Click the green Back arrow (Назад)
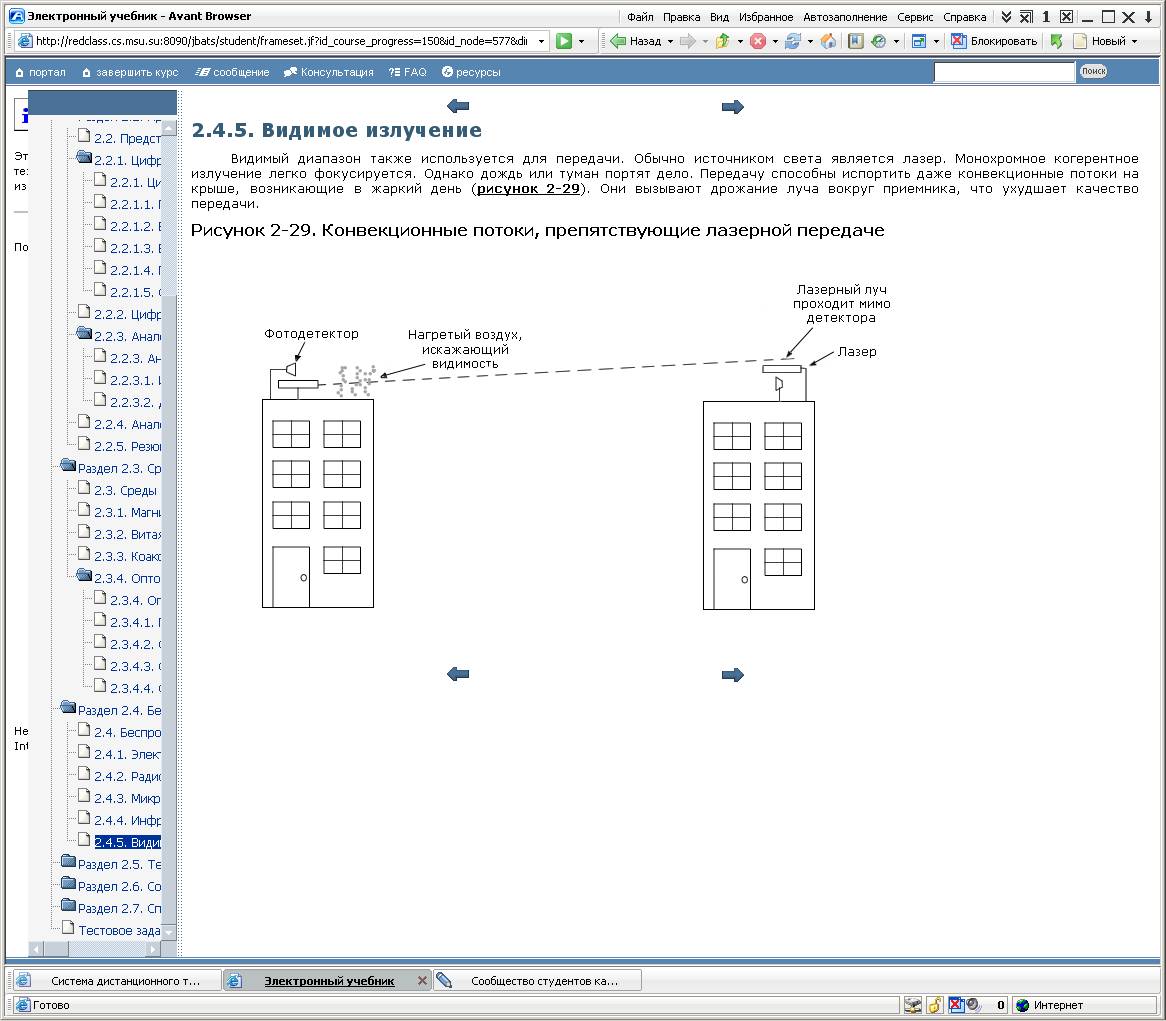 coord(618,42)
